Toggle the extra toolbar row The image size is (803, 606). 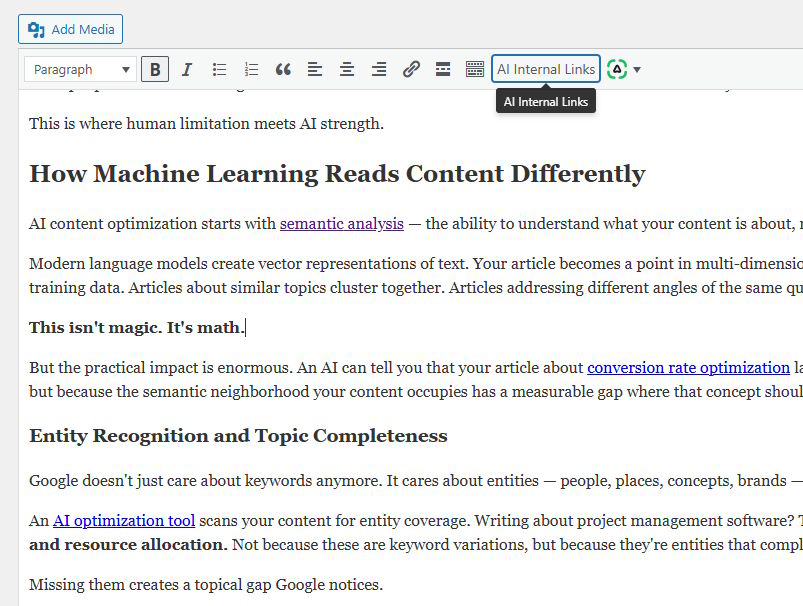[475, 69]
